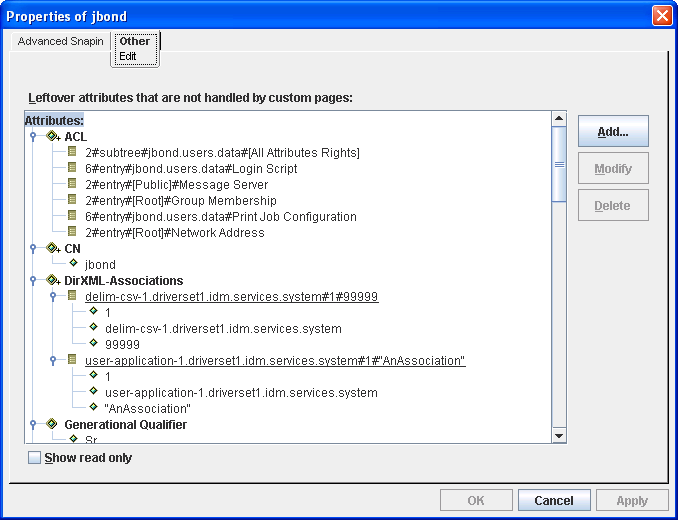Select 6#entry#jbond.users.data#Print Job Configuration
This screenshot has height=520, width=678.
coord(221,217)
